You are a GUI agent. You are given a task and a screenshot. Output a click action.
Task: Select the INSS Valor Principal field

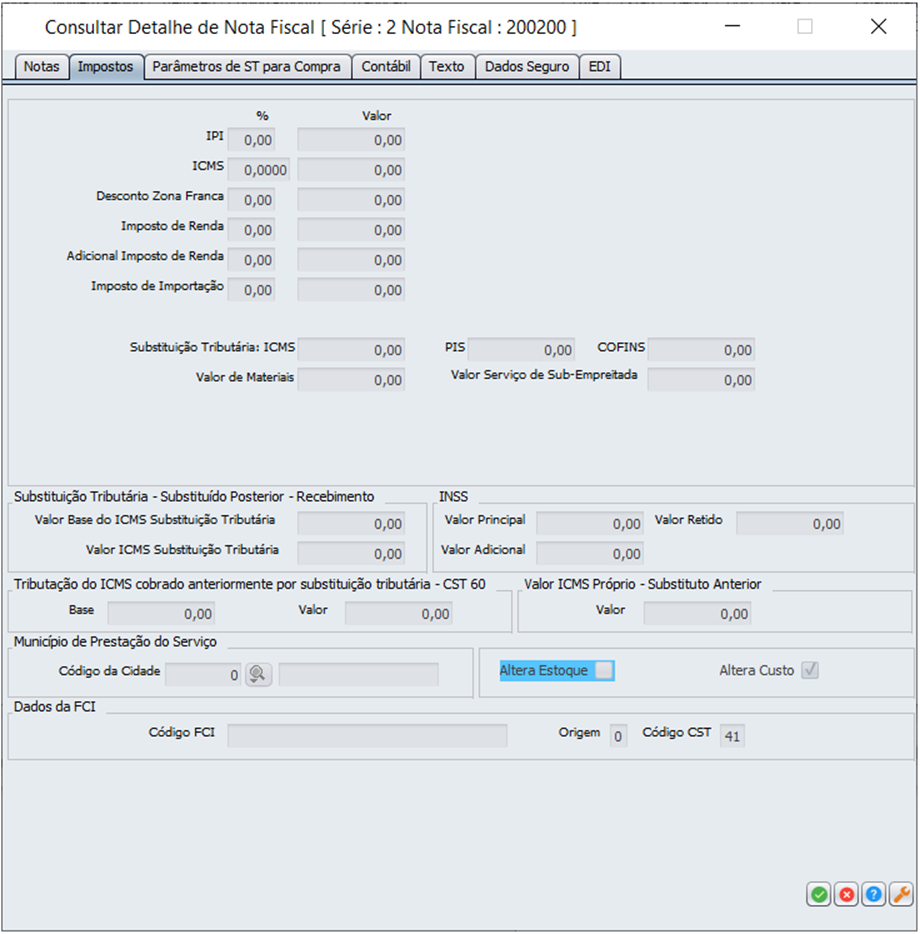pos(590,524)
